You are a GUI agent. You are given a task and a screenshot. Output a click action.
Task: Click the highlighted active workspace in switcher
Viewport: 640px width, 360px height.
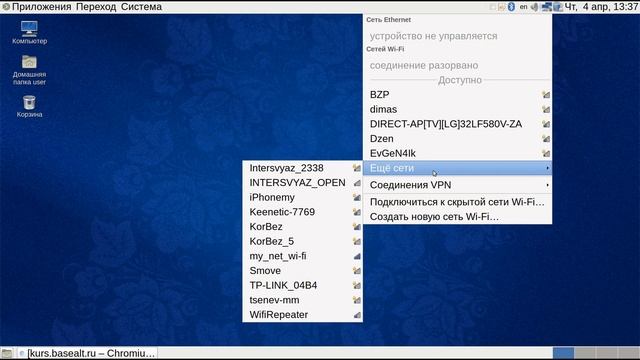[564, 353]
